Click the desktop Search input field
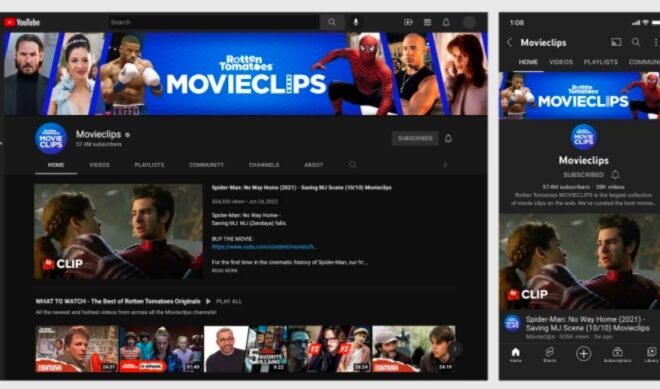The image size is (660, 389). [214, 22]
